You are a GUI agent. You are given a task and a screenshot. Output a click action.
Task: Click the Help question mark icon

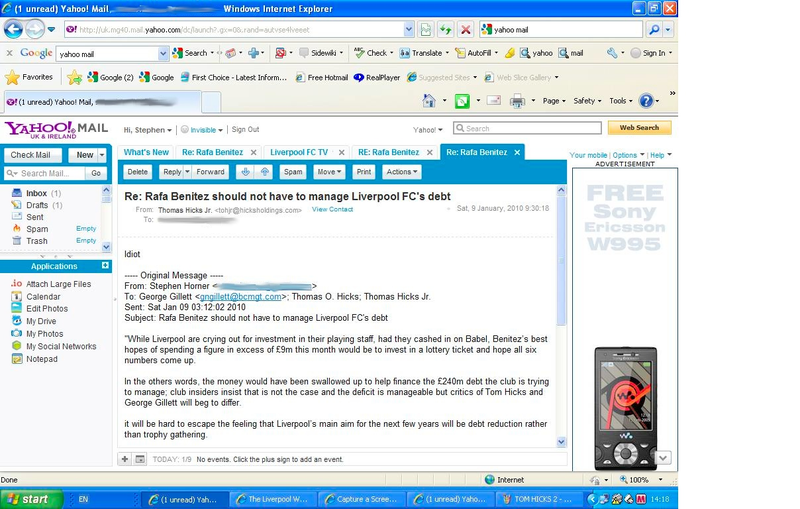pos(646,101)
